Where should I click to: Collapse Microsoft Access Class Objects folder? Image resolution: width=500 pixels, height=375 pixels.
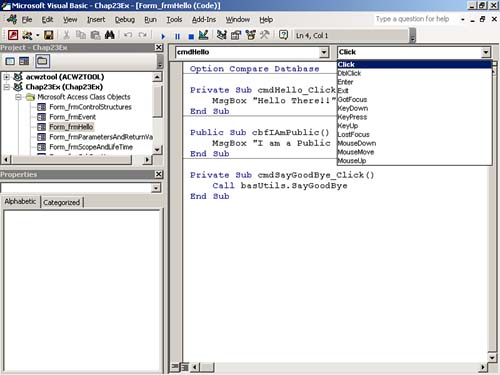point(18,97)
